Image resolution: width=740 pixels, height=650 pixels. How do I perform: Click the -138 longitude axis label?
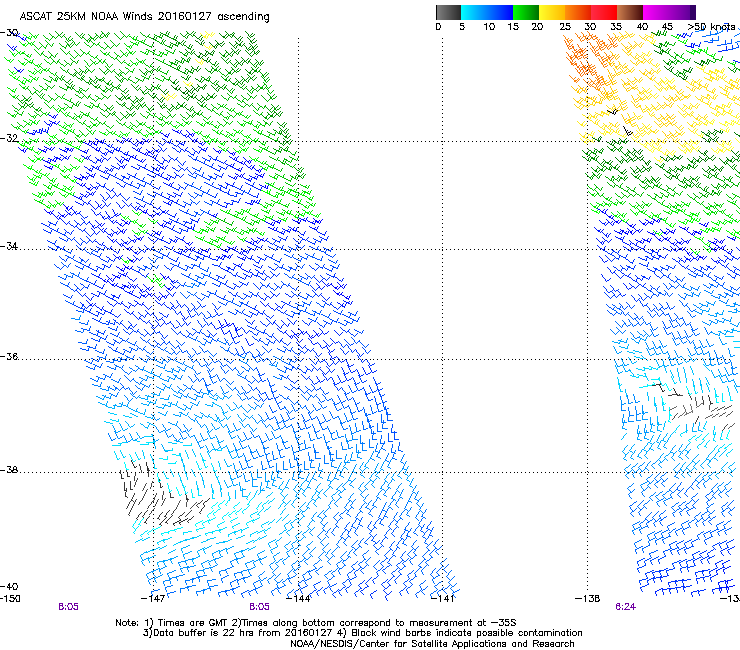(588, 599)
